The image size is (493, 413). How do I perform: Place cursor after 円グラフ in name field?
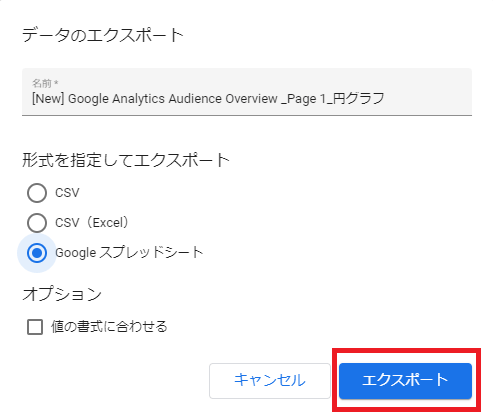coord(385,99)
